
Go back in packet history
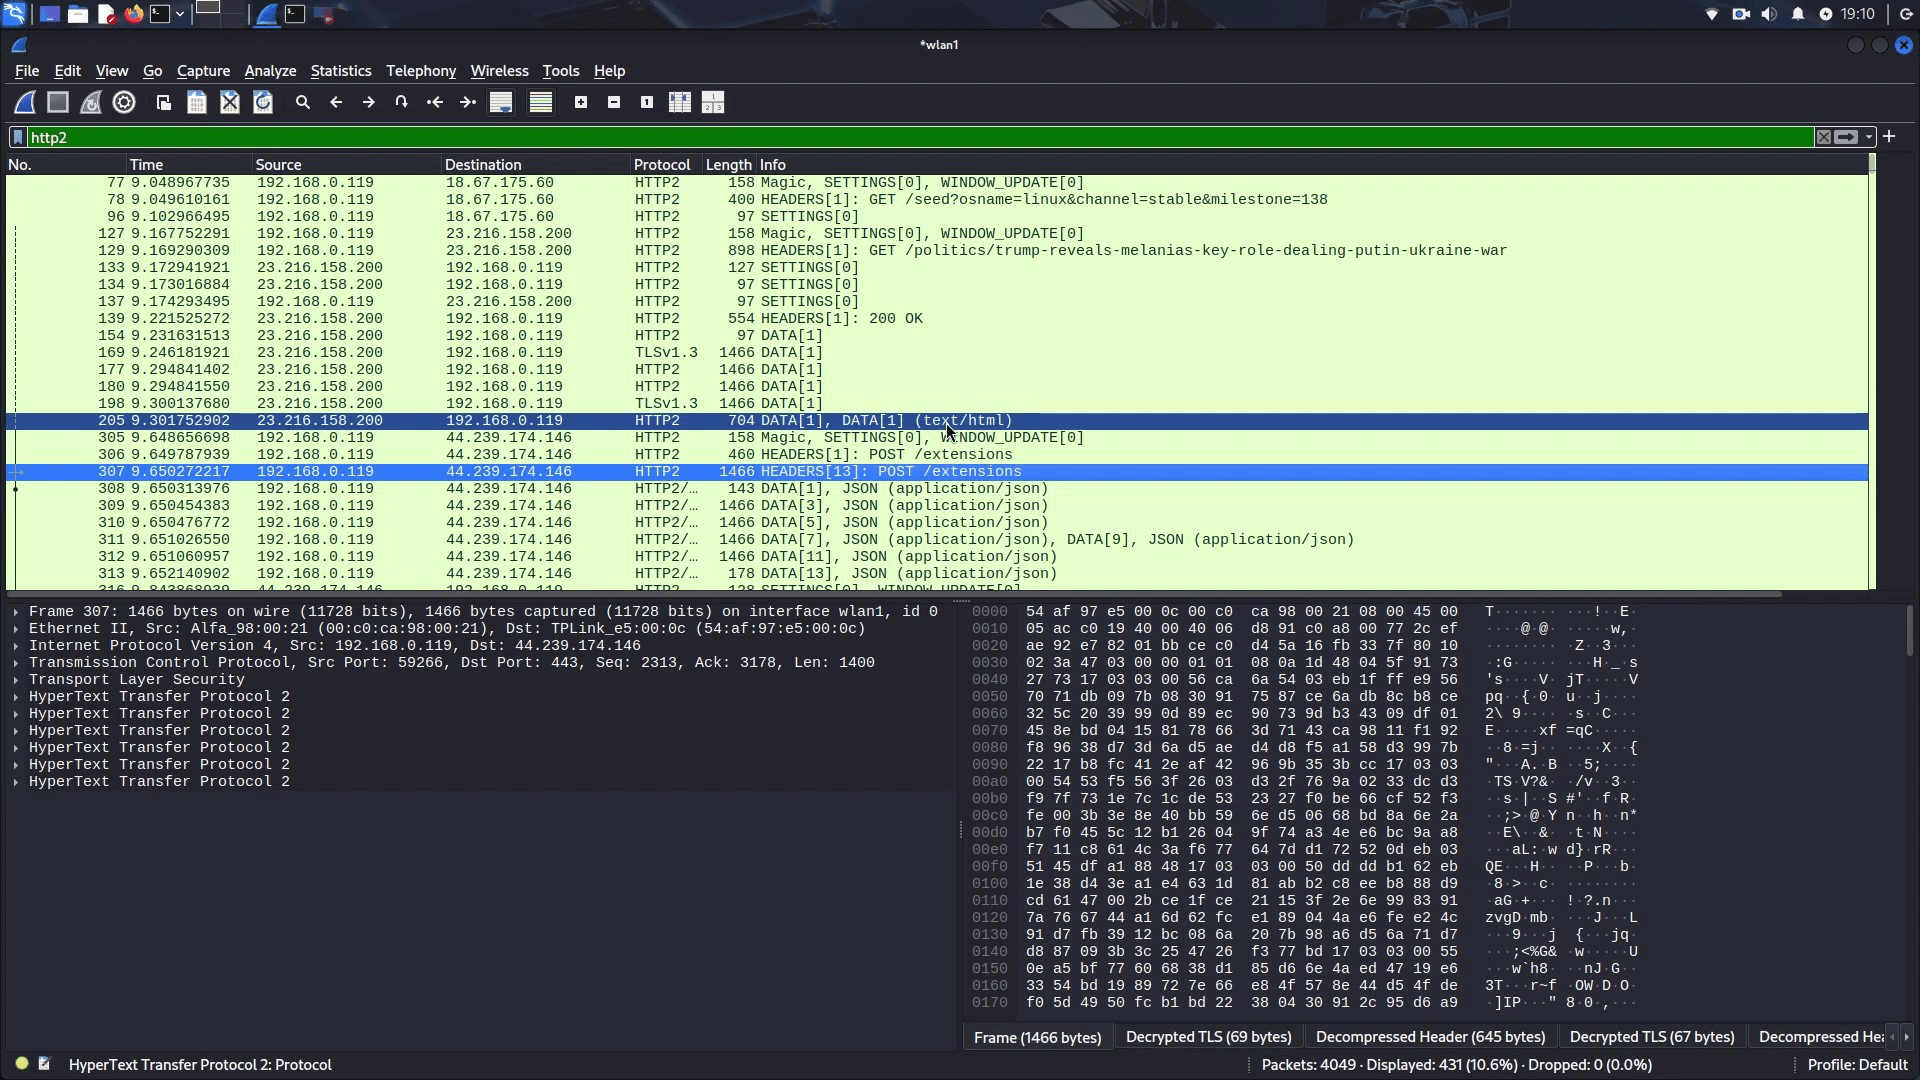point(336,102)
